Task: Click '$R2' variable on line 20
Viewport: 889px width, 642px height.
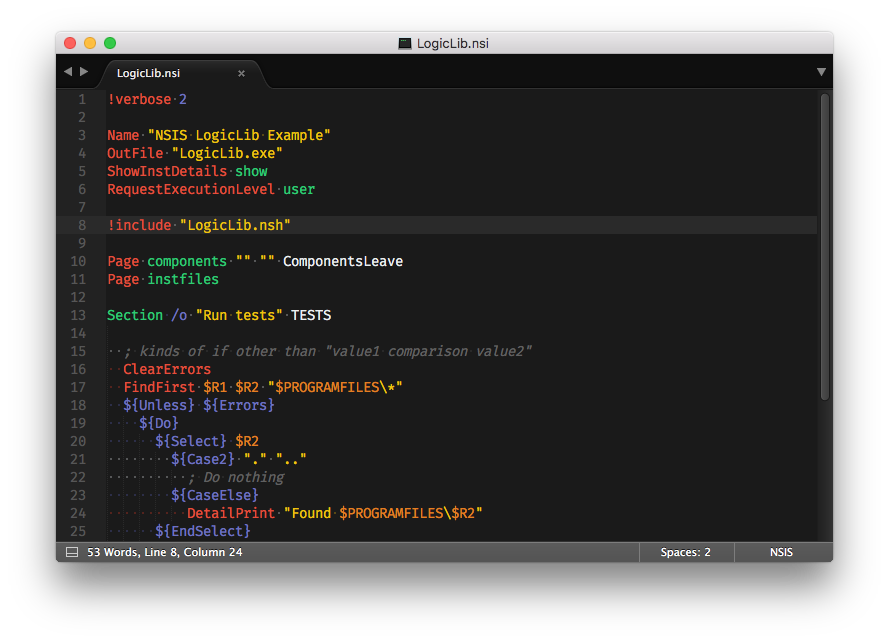Action: click(x=247, y=441)
